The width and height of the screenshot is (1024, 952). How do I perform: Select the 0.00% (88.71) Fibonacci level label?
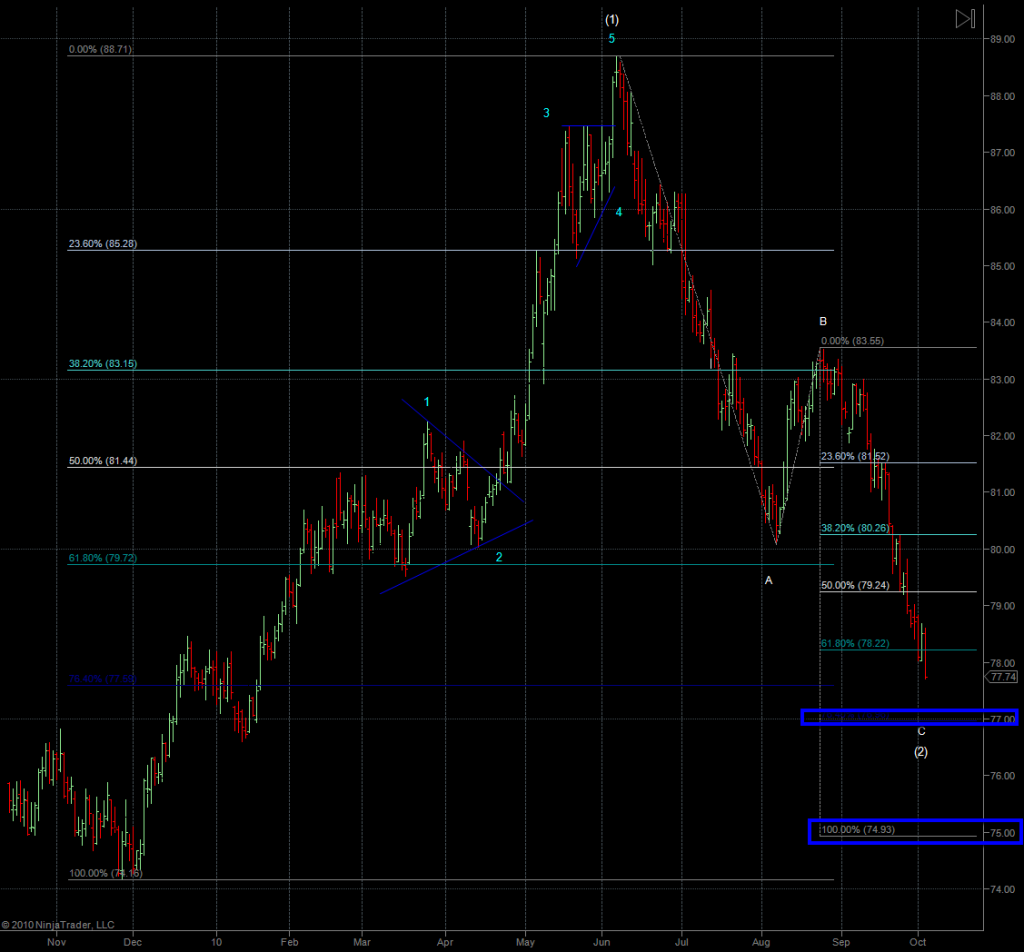pyautogui.click(x=100, y=49)
